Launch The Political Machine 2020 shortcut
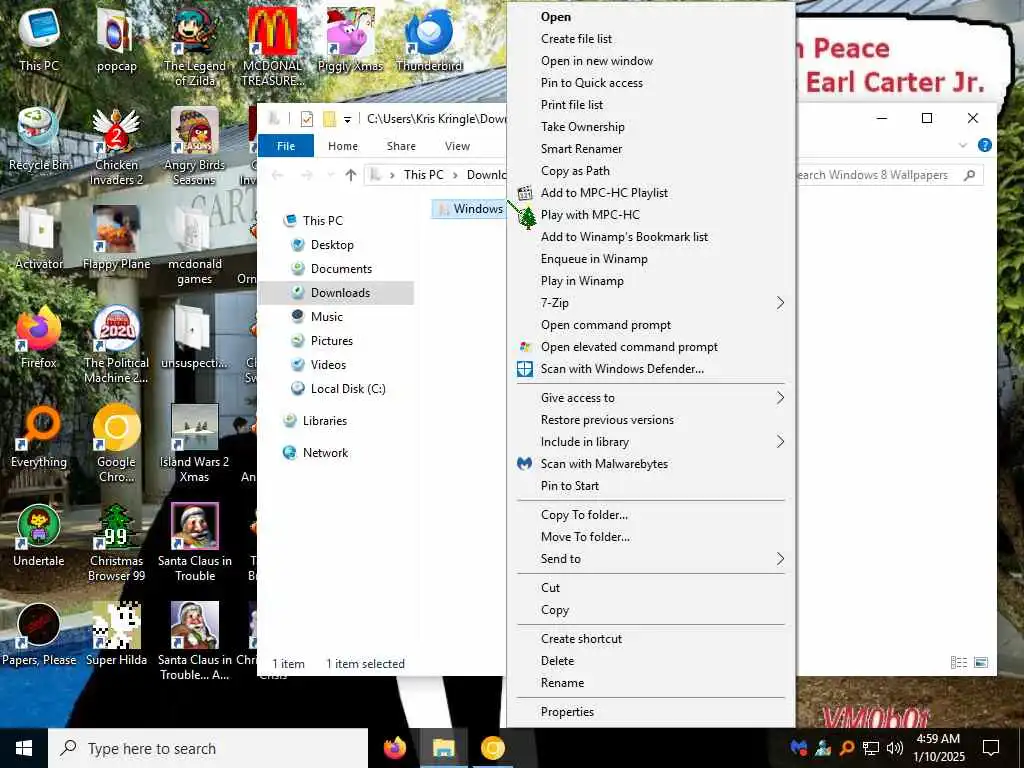This screenshot has height=768, width=1024. pyautogui.click(x=116, y=345)
